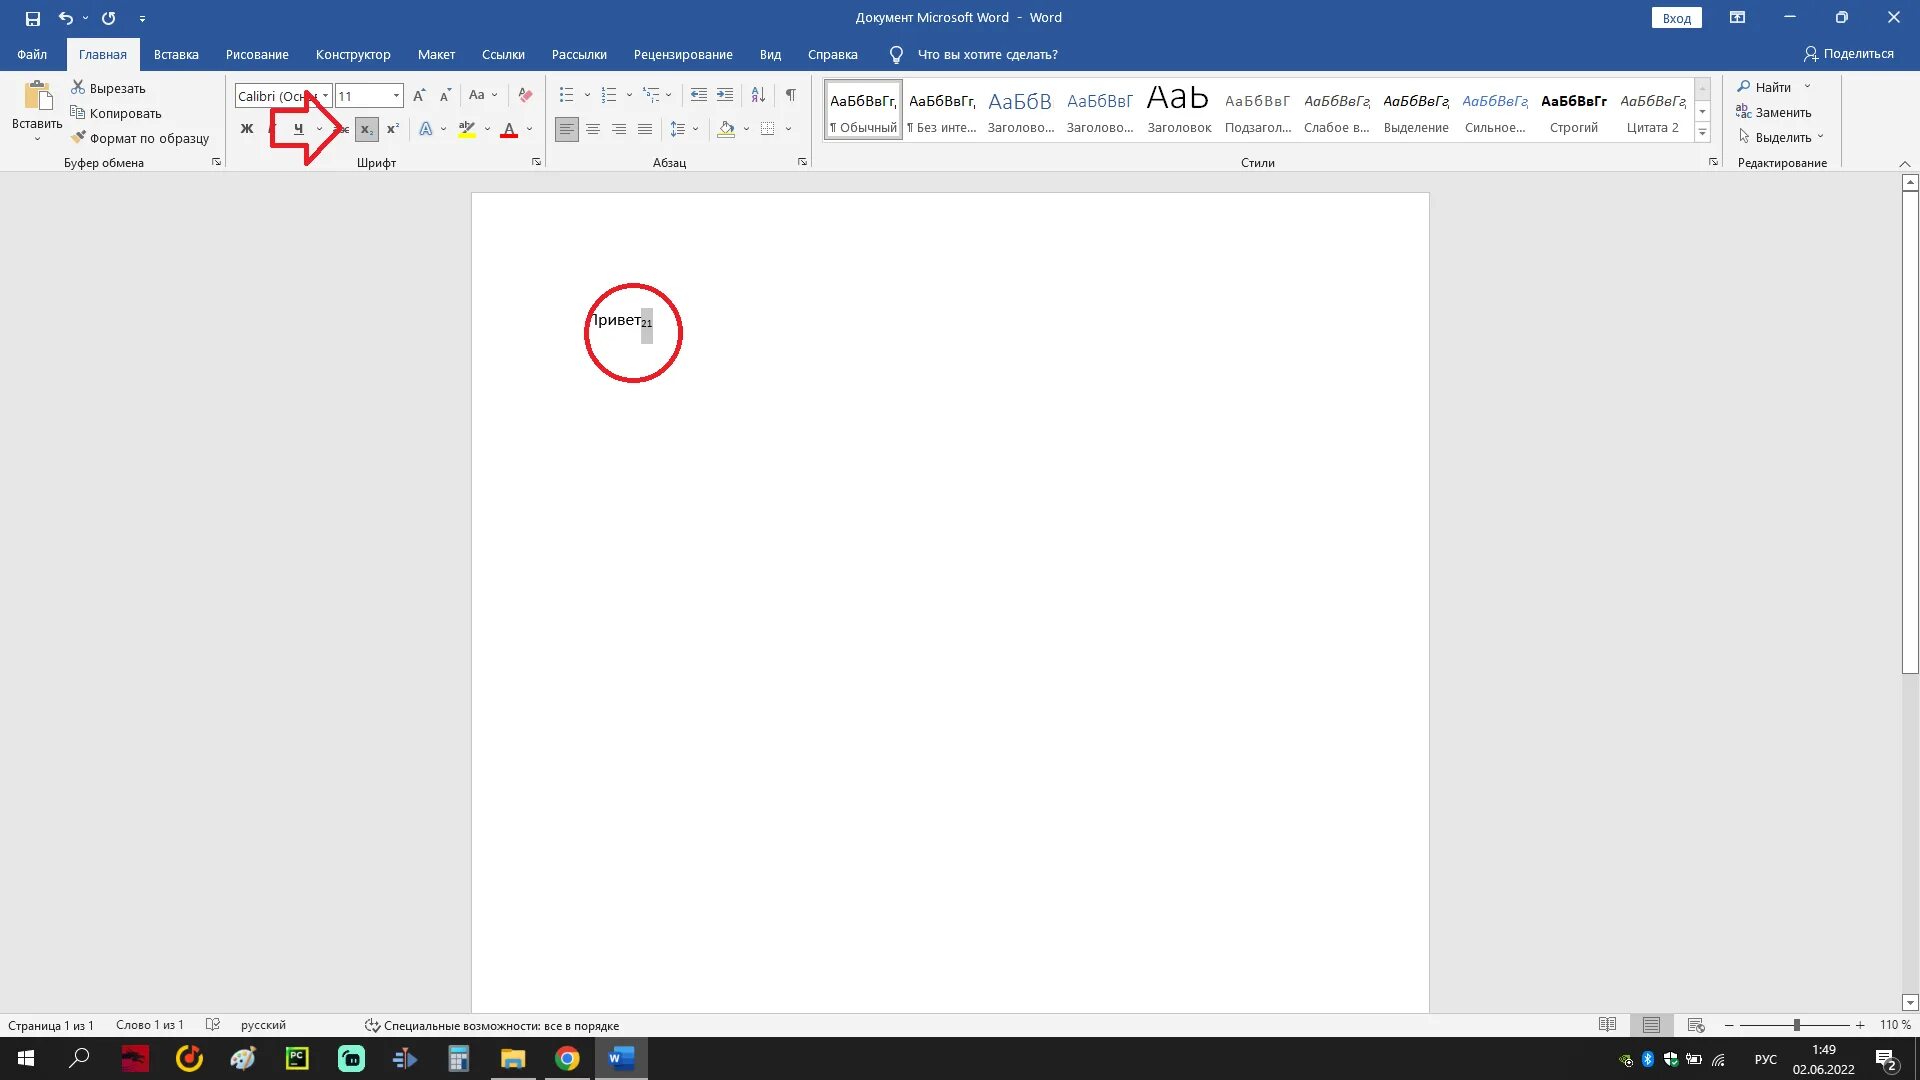Click the Format Painter brush icon
The image size is (1920, 1080).
[x=78, y=138]
